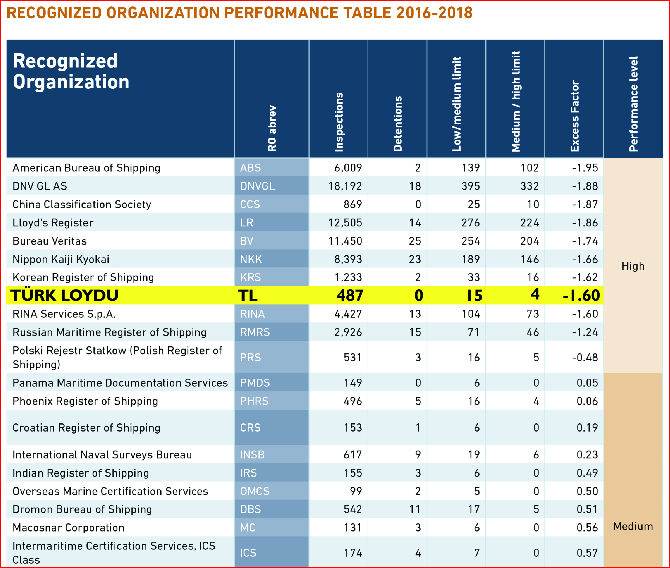This screenshot has width=670, height=568.
Task: Select inspections value 6,009
Action: click(348, 168)
